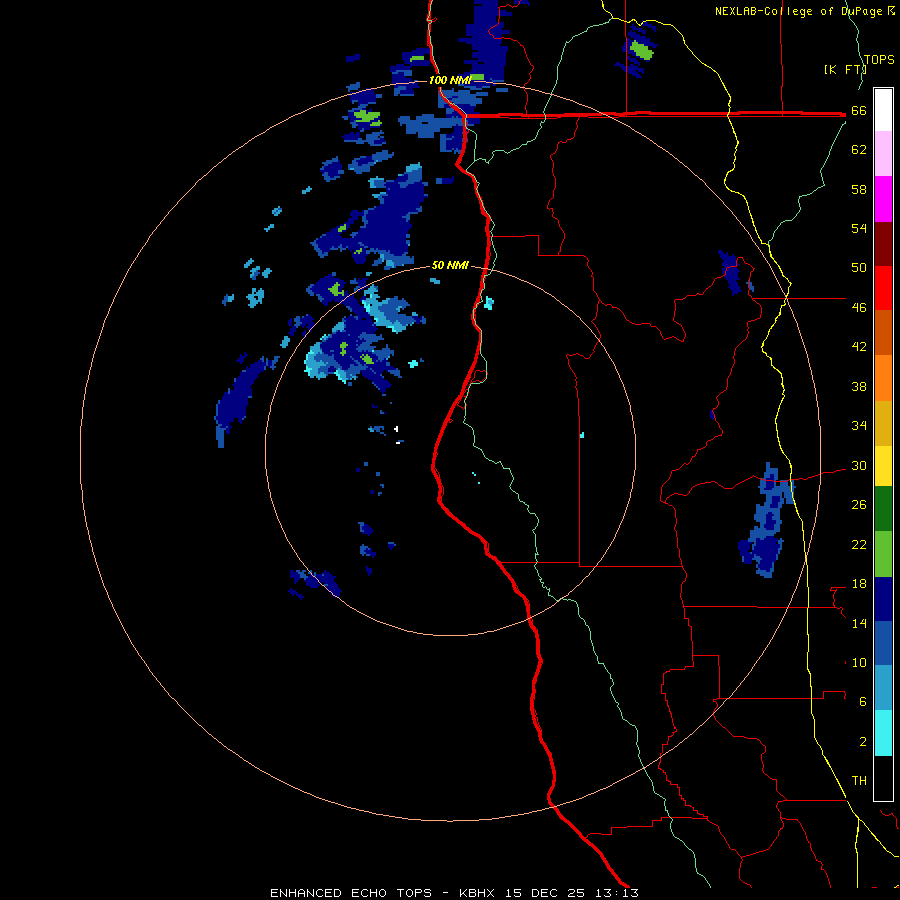Screen dimensions: 900x900
Task: Click the '18' legend value
Action: coord(859,584)
